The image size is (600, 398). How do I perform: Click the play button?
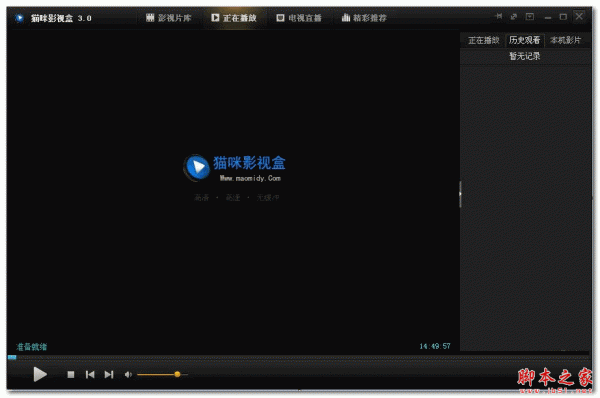pyautogui.click(x=40, y=374)
